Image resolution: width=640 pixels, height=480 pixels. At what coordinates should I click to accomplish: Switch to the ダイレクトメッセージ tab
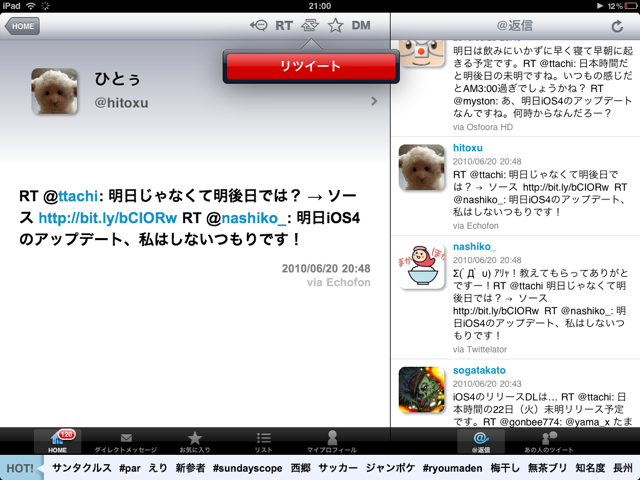[x=126, y=442]
